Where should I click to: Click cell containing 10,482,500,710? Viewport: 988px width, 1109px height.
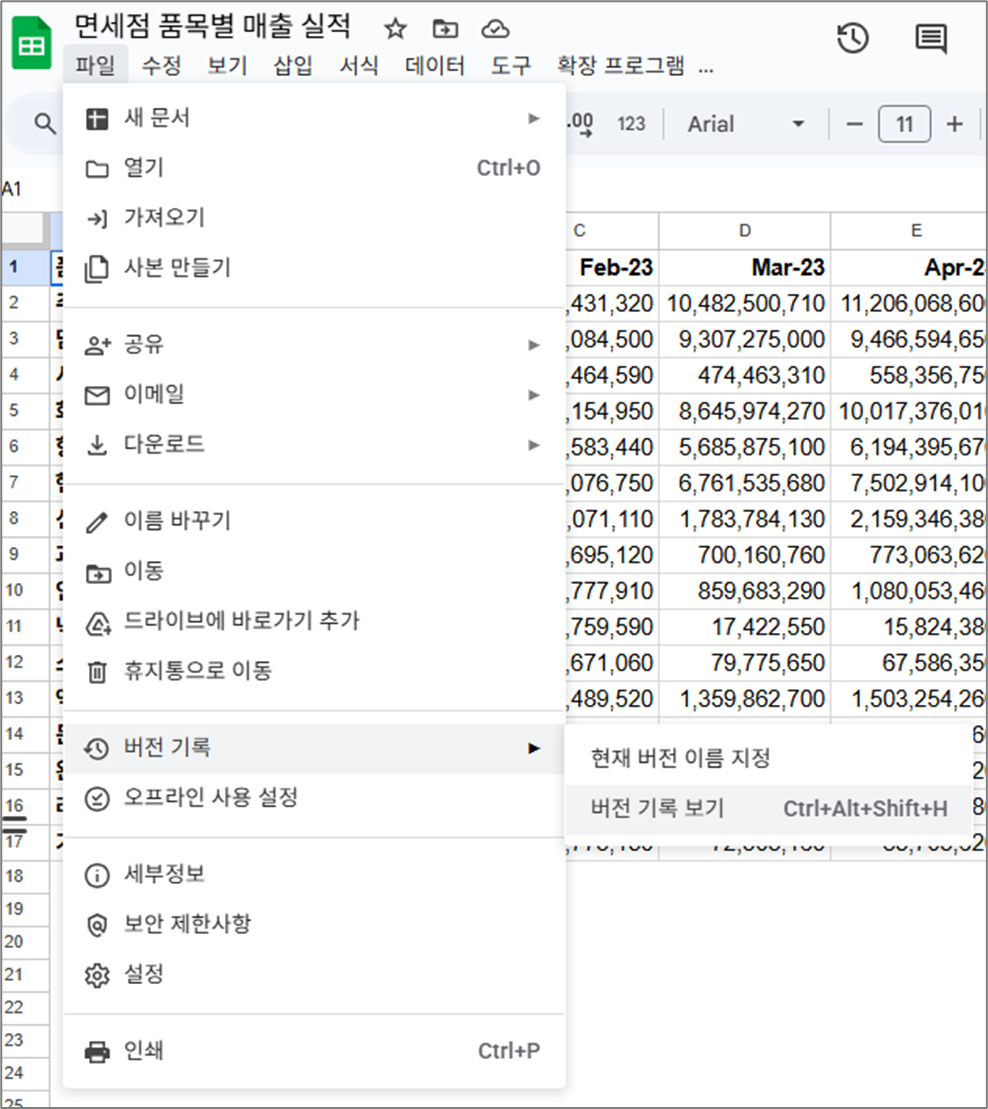tap(745, 303)
